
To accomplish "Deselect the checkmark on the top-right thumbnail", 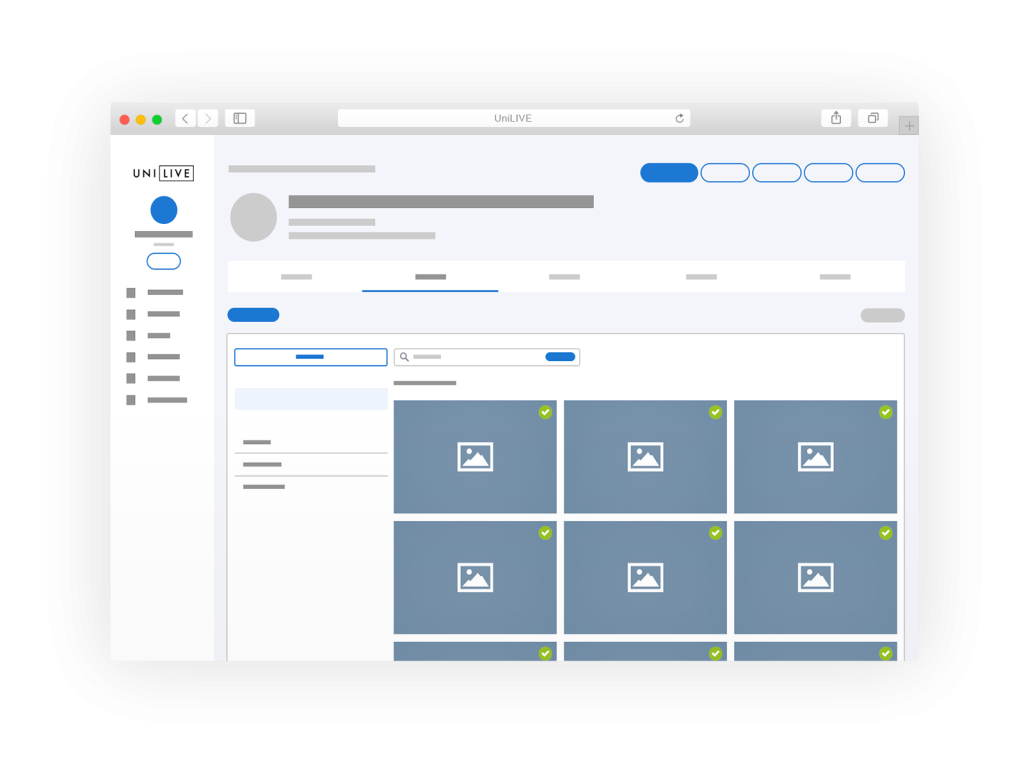I will [885, 412].
